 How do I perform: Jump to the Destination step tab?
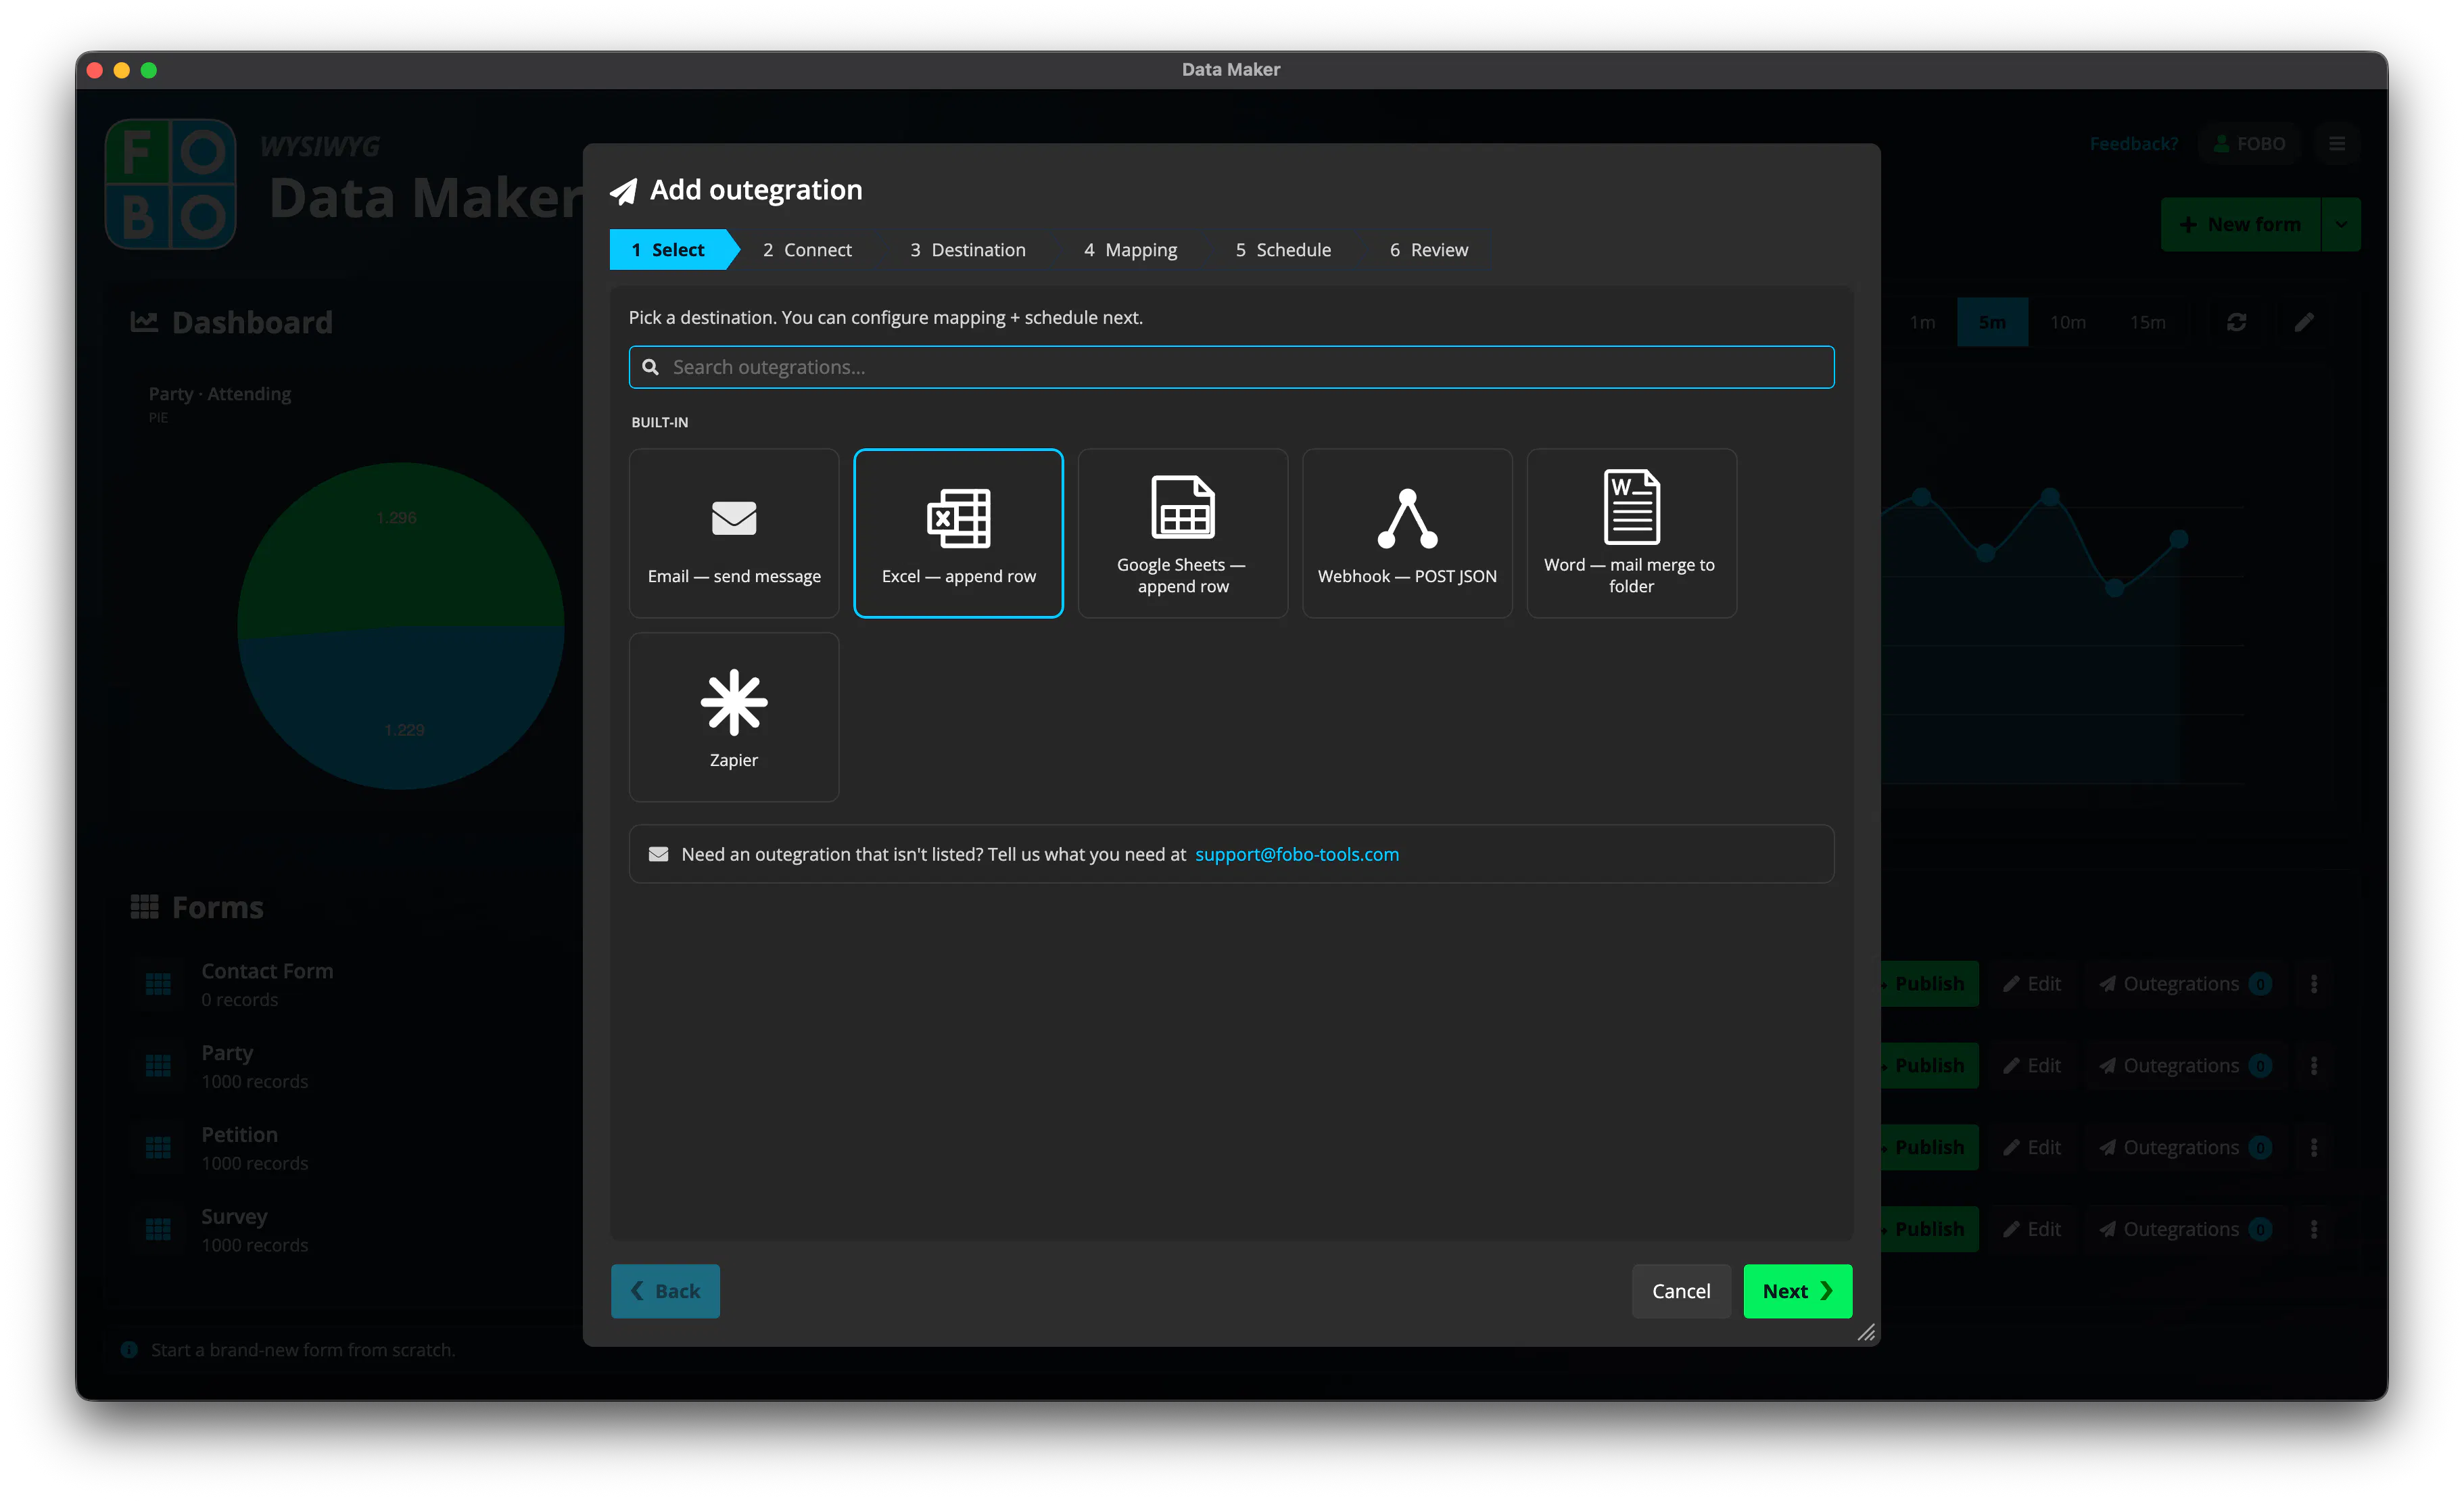[x=967, y=250]
